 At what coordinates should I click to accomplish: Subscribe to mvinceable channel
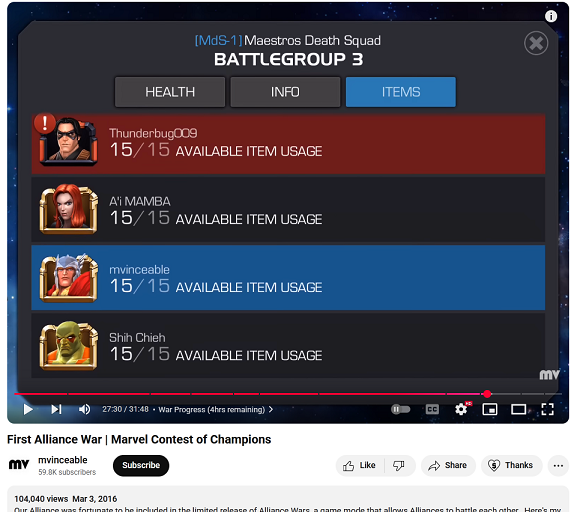pyautogui.click(x=141, y=465)
